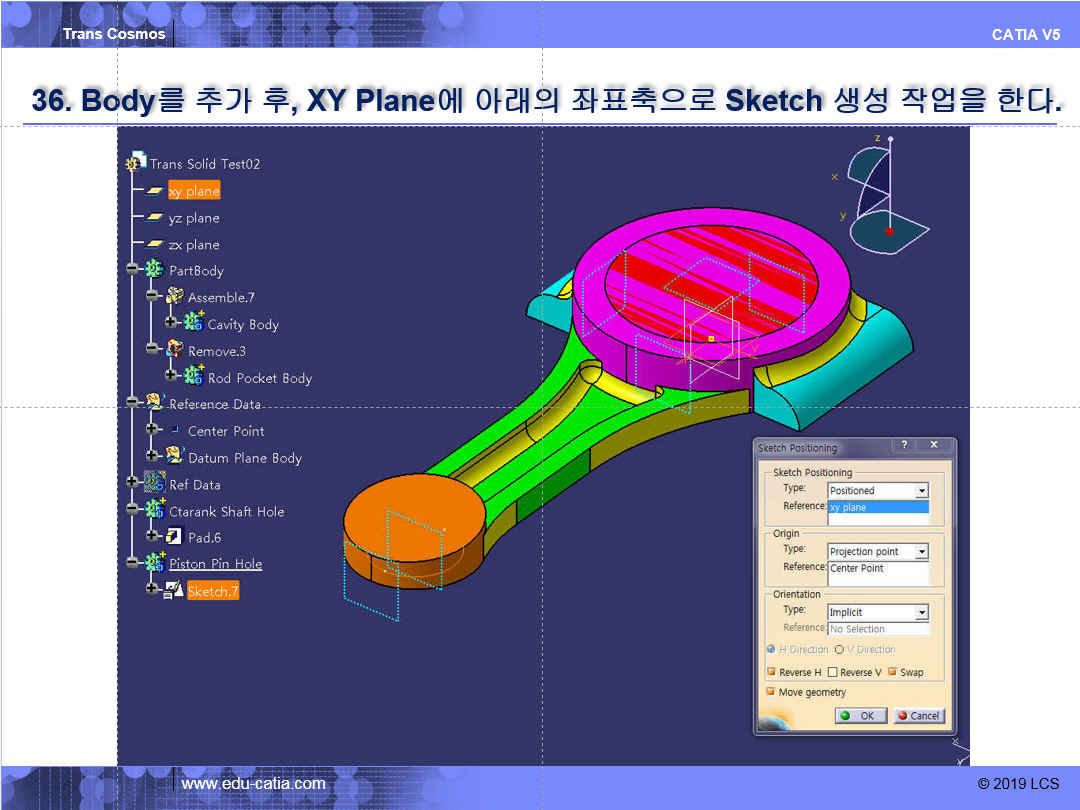
Task: Click the Center Point origin reference field
Action: 878,572
